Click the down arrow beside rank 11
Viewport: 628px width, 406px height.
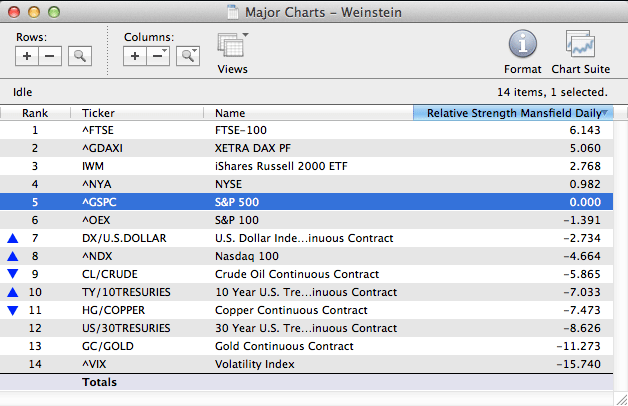(13, 310)
